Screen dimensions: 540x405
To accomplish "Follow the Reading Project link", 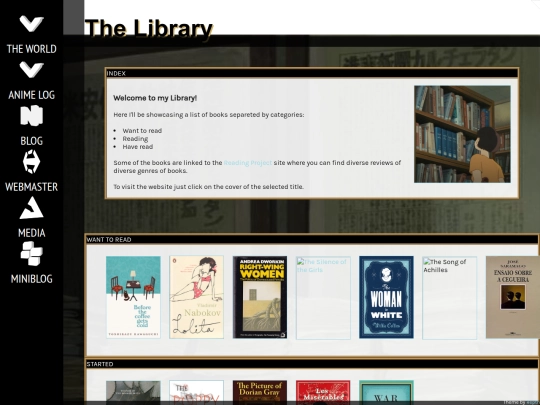I will click(248, 163).
